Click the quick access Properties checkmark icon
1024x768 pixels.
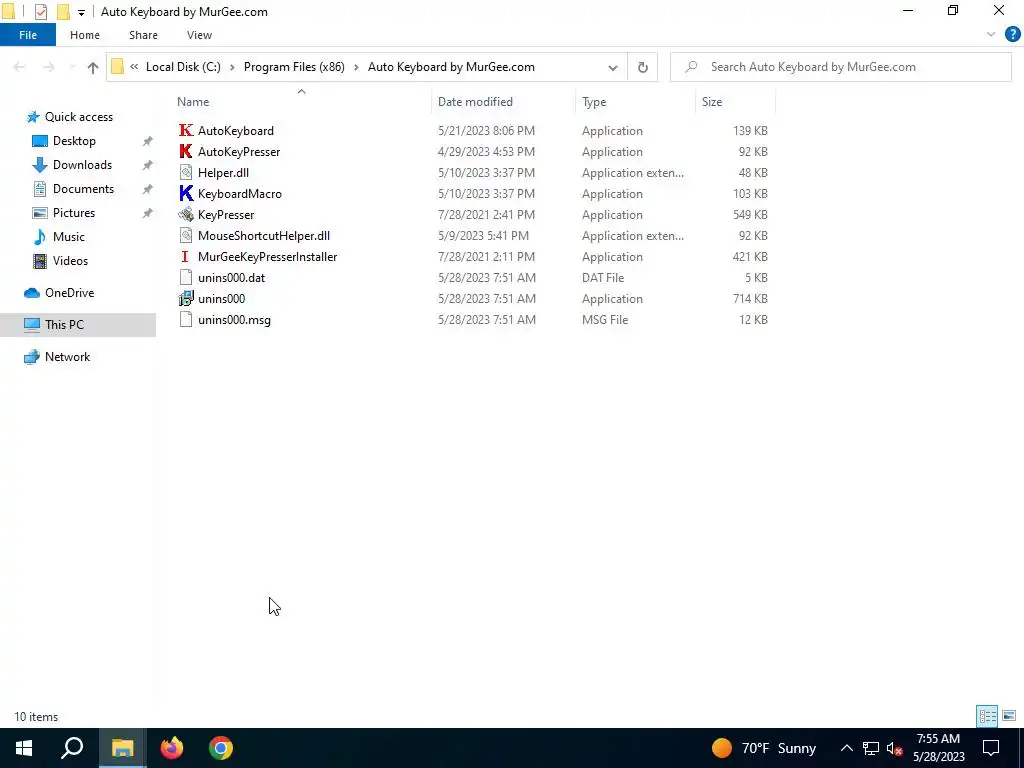pyautogui.click(x=40, y=12)
